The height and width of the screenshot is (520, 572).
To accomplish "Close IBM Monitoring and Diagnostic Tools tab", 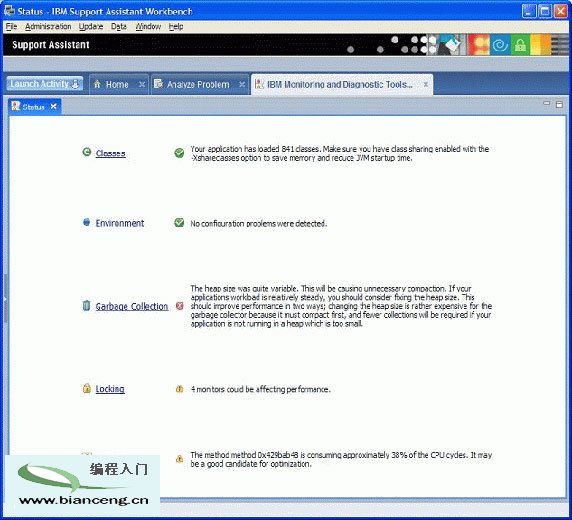I will click(425, 84).
